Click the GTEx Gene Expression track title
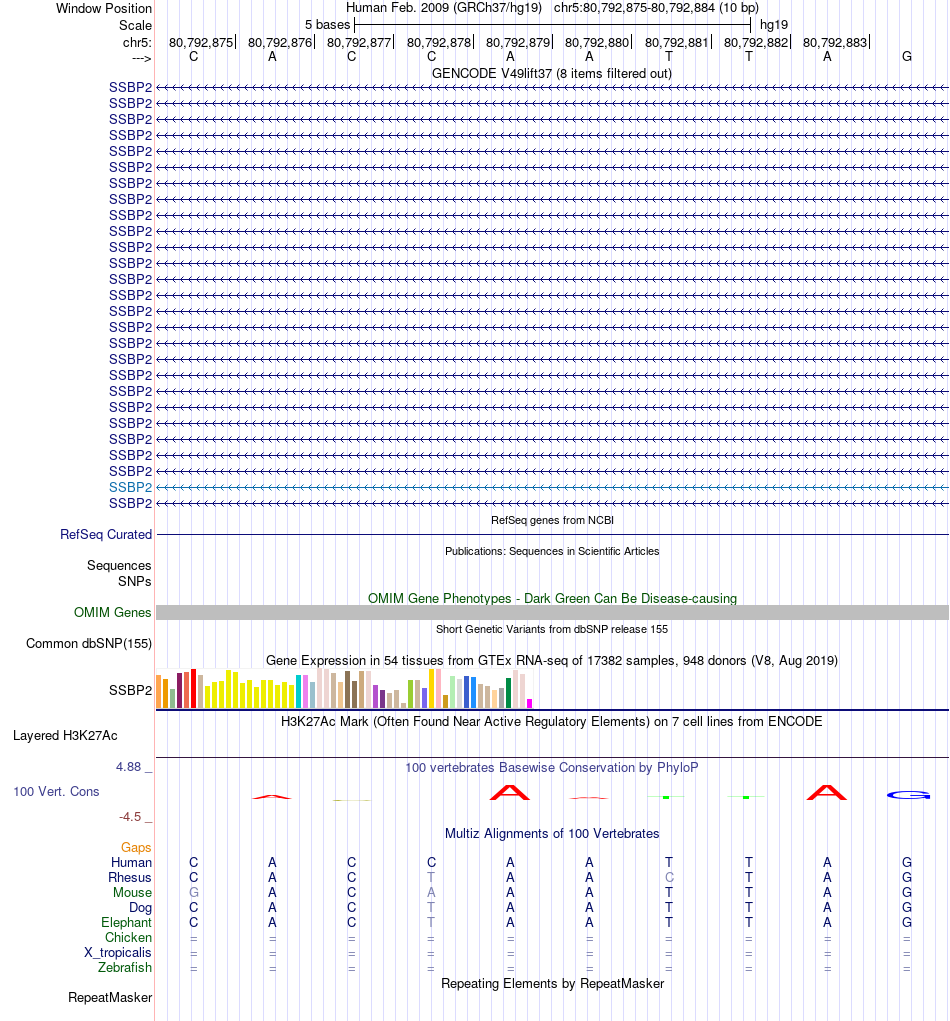The height and width of the screenshot is (1021, 950). click(x=552, y=660)
